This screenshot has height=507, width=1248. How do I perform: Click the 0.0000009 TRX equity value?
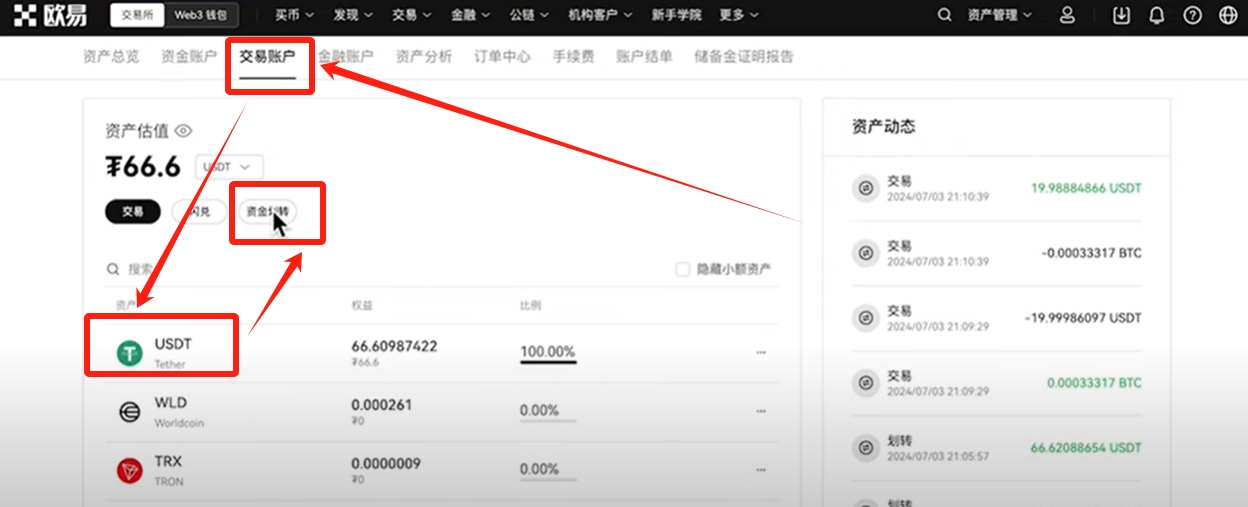386,464
